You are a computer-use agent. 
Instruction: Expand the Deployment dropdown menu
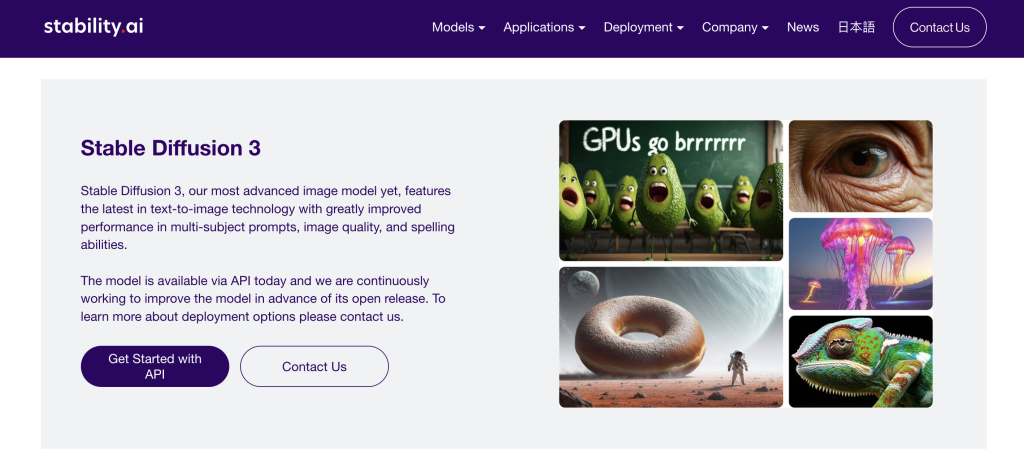point(643,27)
